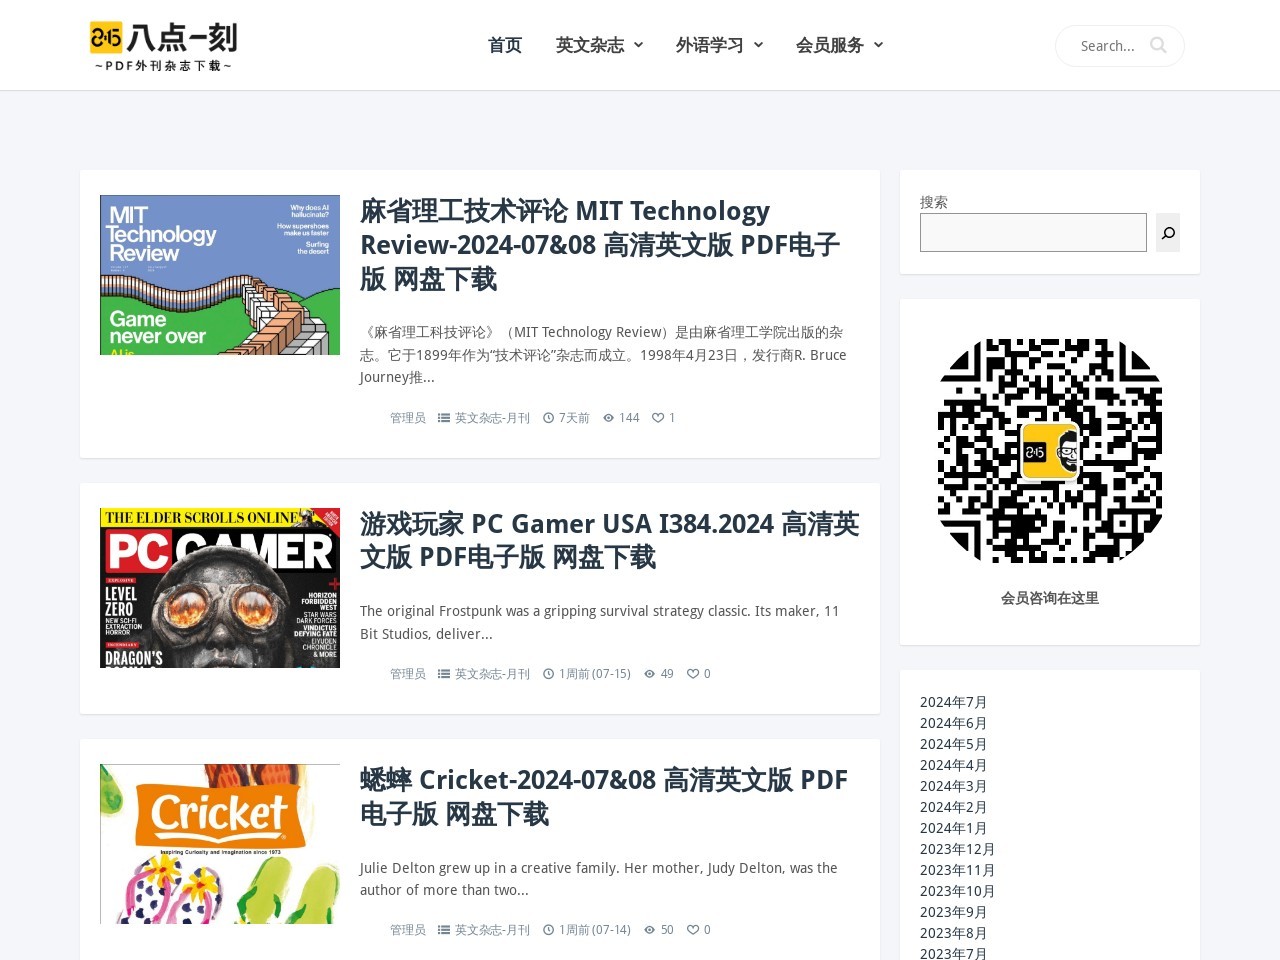Open the 麻省理工技术评论 MIT Technology Review article title
Screen dimensions: 1280x960
[600, 245]
